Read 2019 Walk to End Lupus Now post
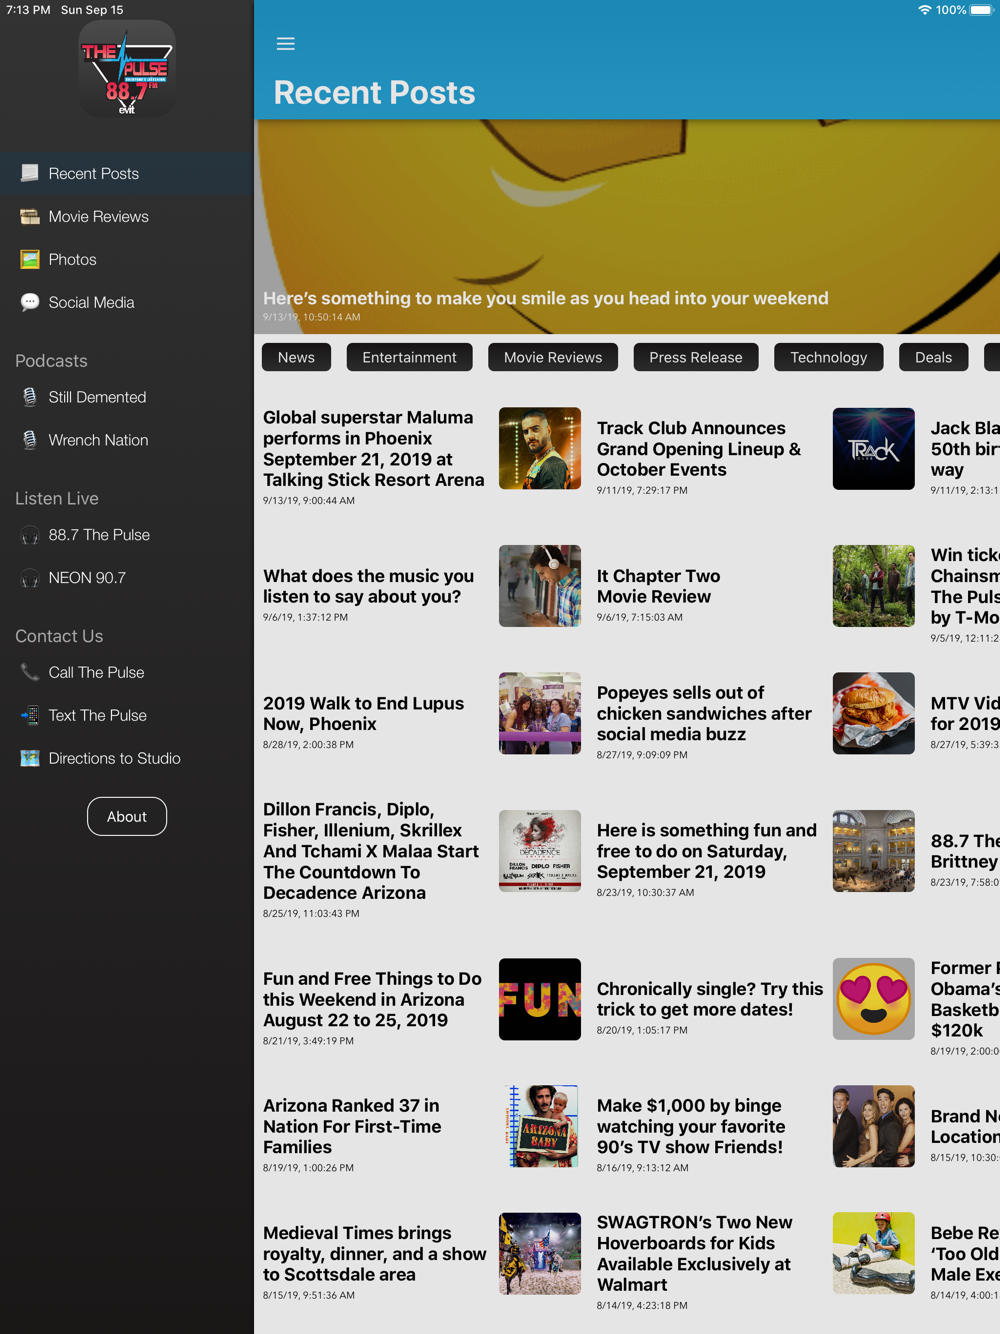The image size is (1000, 1334). 363,713
